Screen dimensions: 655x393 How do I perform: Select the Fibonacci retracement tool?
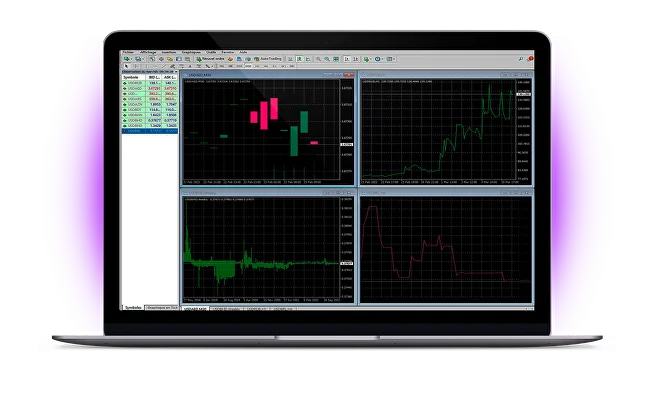(x=182, y=66)
